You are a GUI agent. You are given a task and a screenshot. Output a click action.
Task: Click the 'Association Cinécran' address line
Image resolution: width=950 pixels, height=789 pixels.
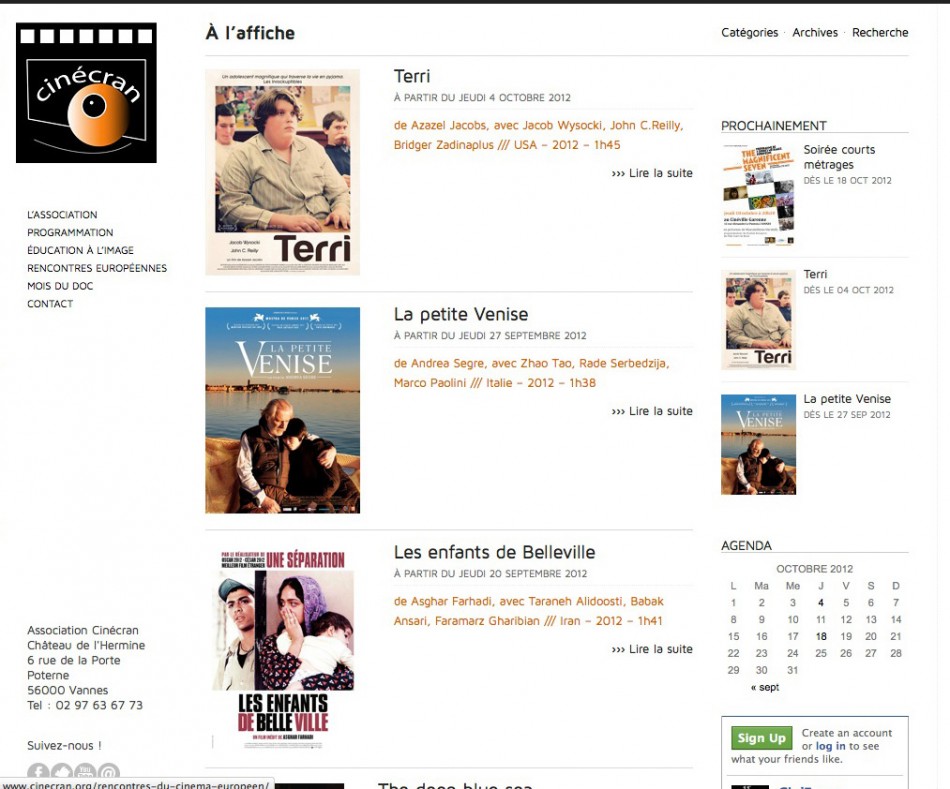click(x=82, y=630)
